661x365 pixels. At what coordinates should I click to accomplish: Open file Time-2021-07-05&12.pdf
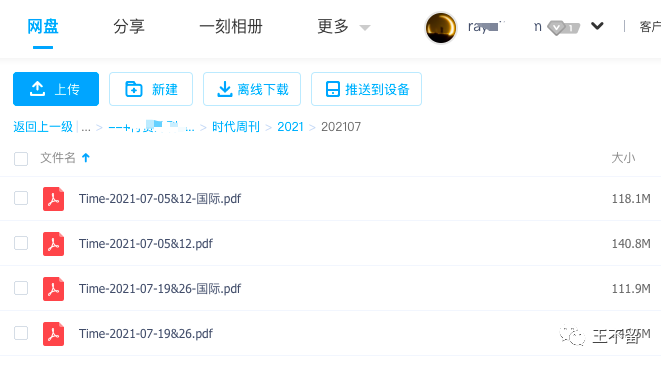pos(146,244)
